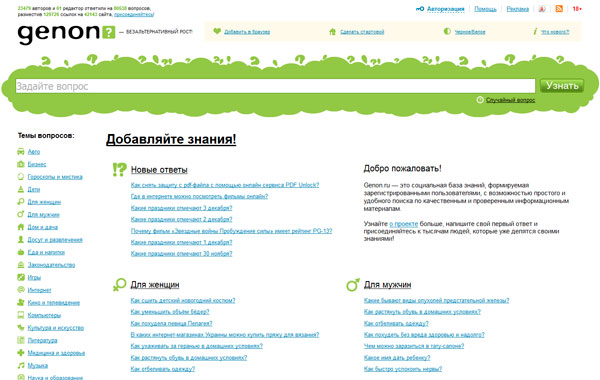Open the question Как уменьшить объём бёдер?
This screenshot has height=380, width=600.
coord(170,312)
